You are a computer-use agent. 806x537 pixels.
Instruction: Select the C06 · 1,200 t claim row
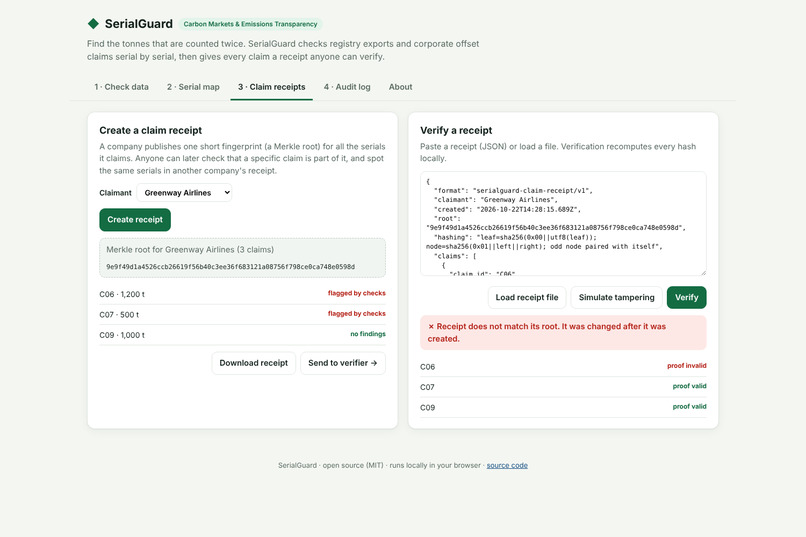tap(242, 294)
